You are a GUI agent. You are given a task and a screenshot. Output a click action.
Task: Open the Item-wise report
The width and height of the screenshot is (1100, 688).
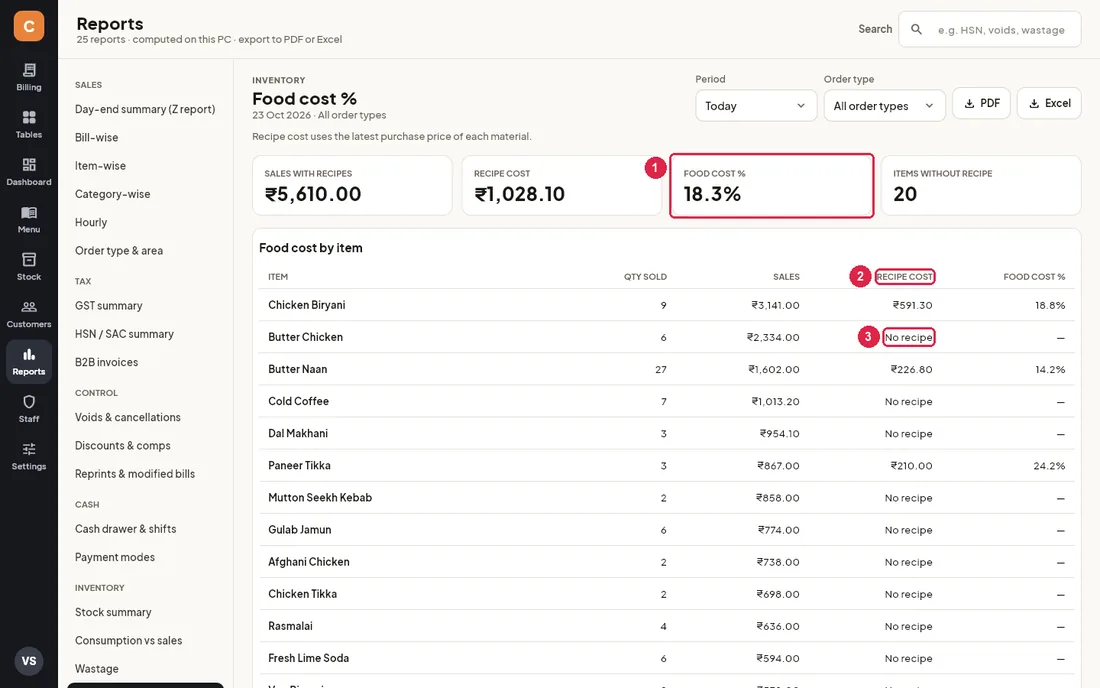point(100,166)
